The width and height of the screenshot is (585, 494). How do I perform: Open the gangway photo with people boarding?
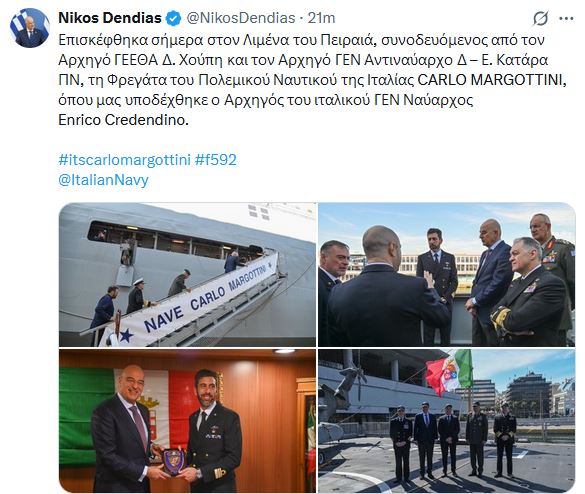click(x=187, y=275)
